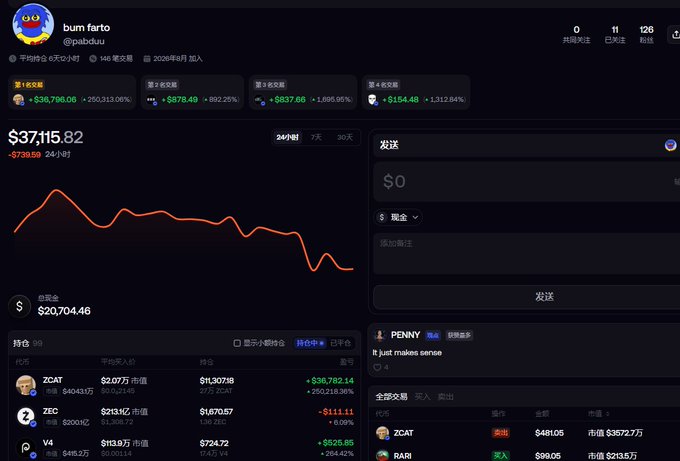
Task: Click the 添加备注 note field
Action: [526, 254]
